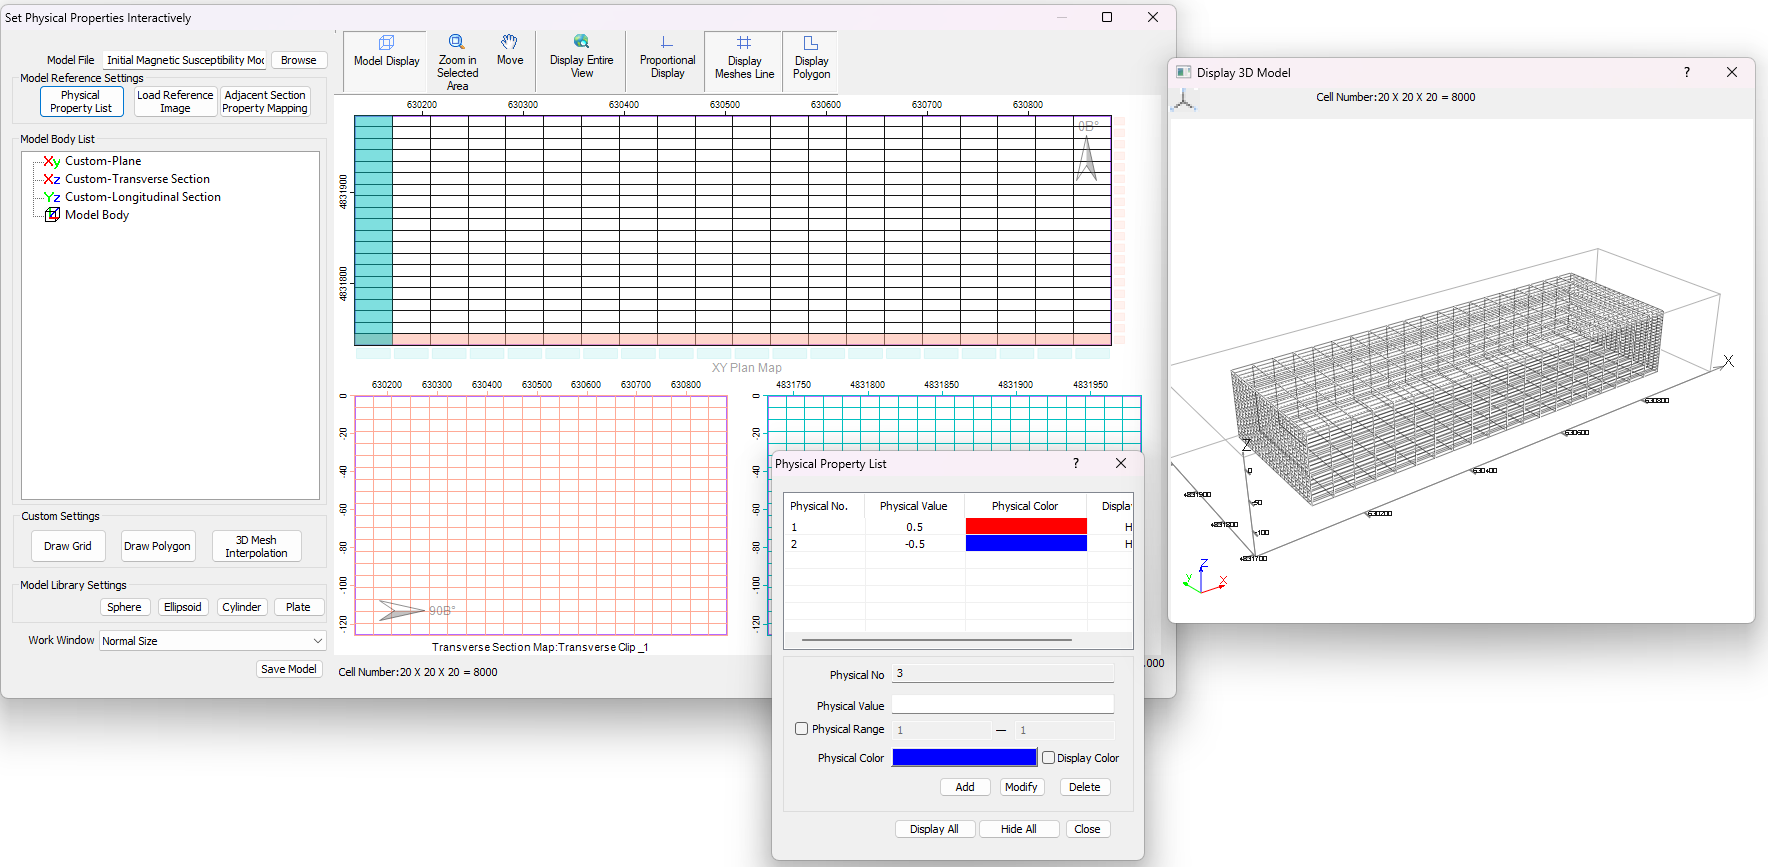
Task: Click the blue Physical Color swatch
Action: tap(964, 758)
